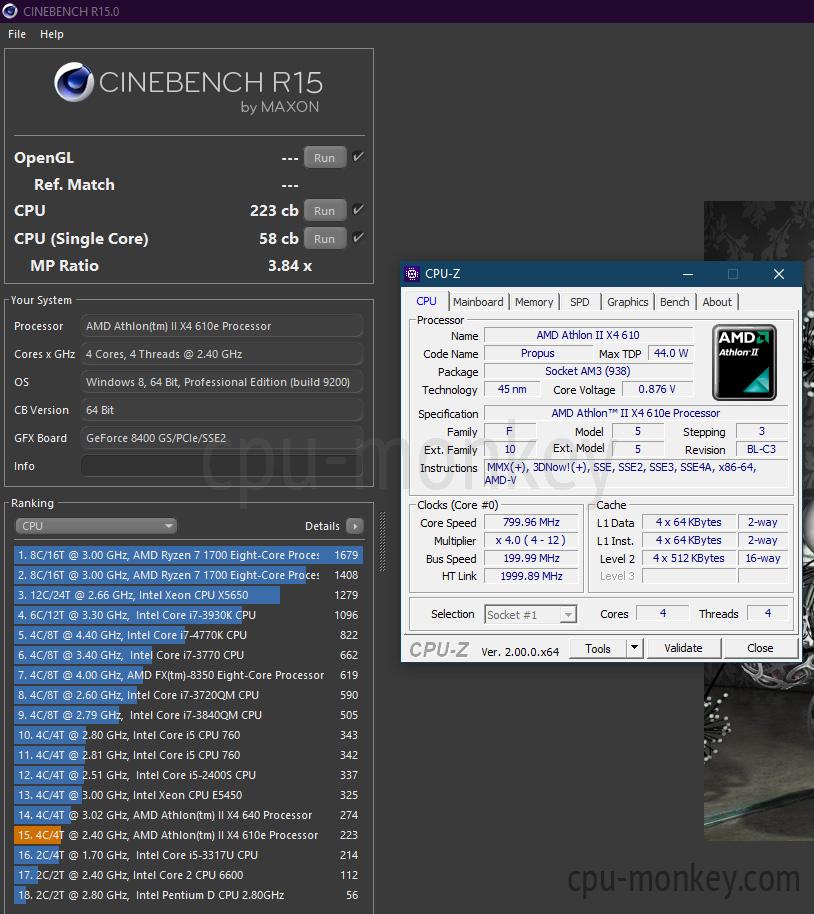Click the CPU-Z title bar icon

click(x=412, y=273)
